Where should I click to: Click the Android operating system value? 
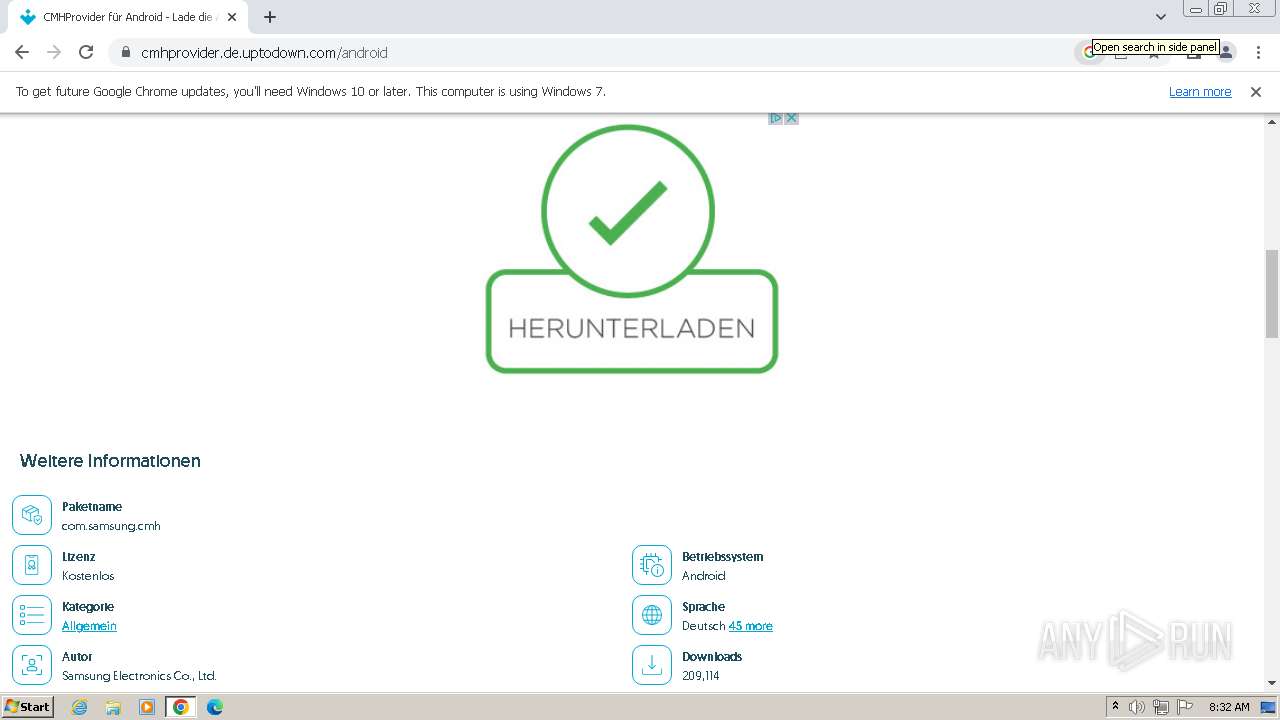tap(704, 576)
